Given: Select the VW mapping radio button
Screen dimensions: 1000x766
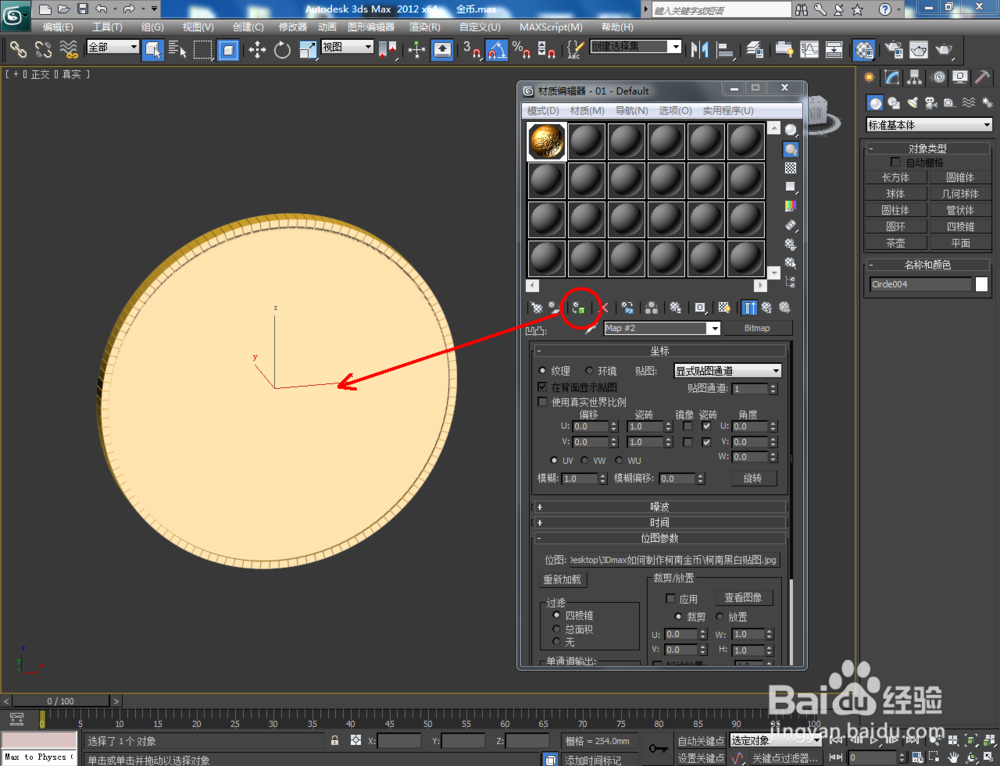Looking at the screenshot, I should coord(583,460).
